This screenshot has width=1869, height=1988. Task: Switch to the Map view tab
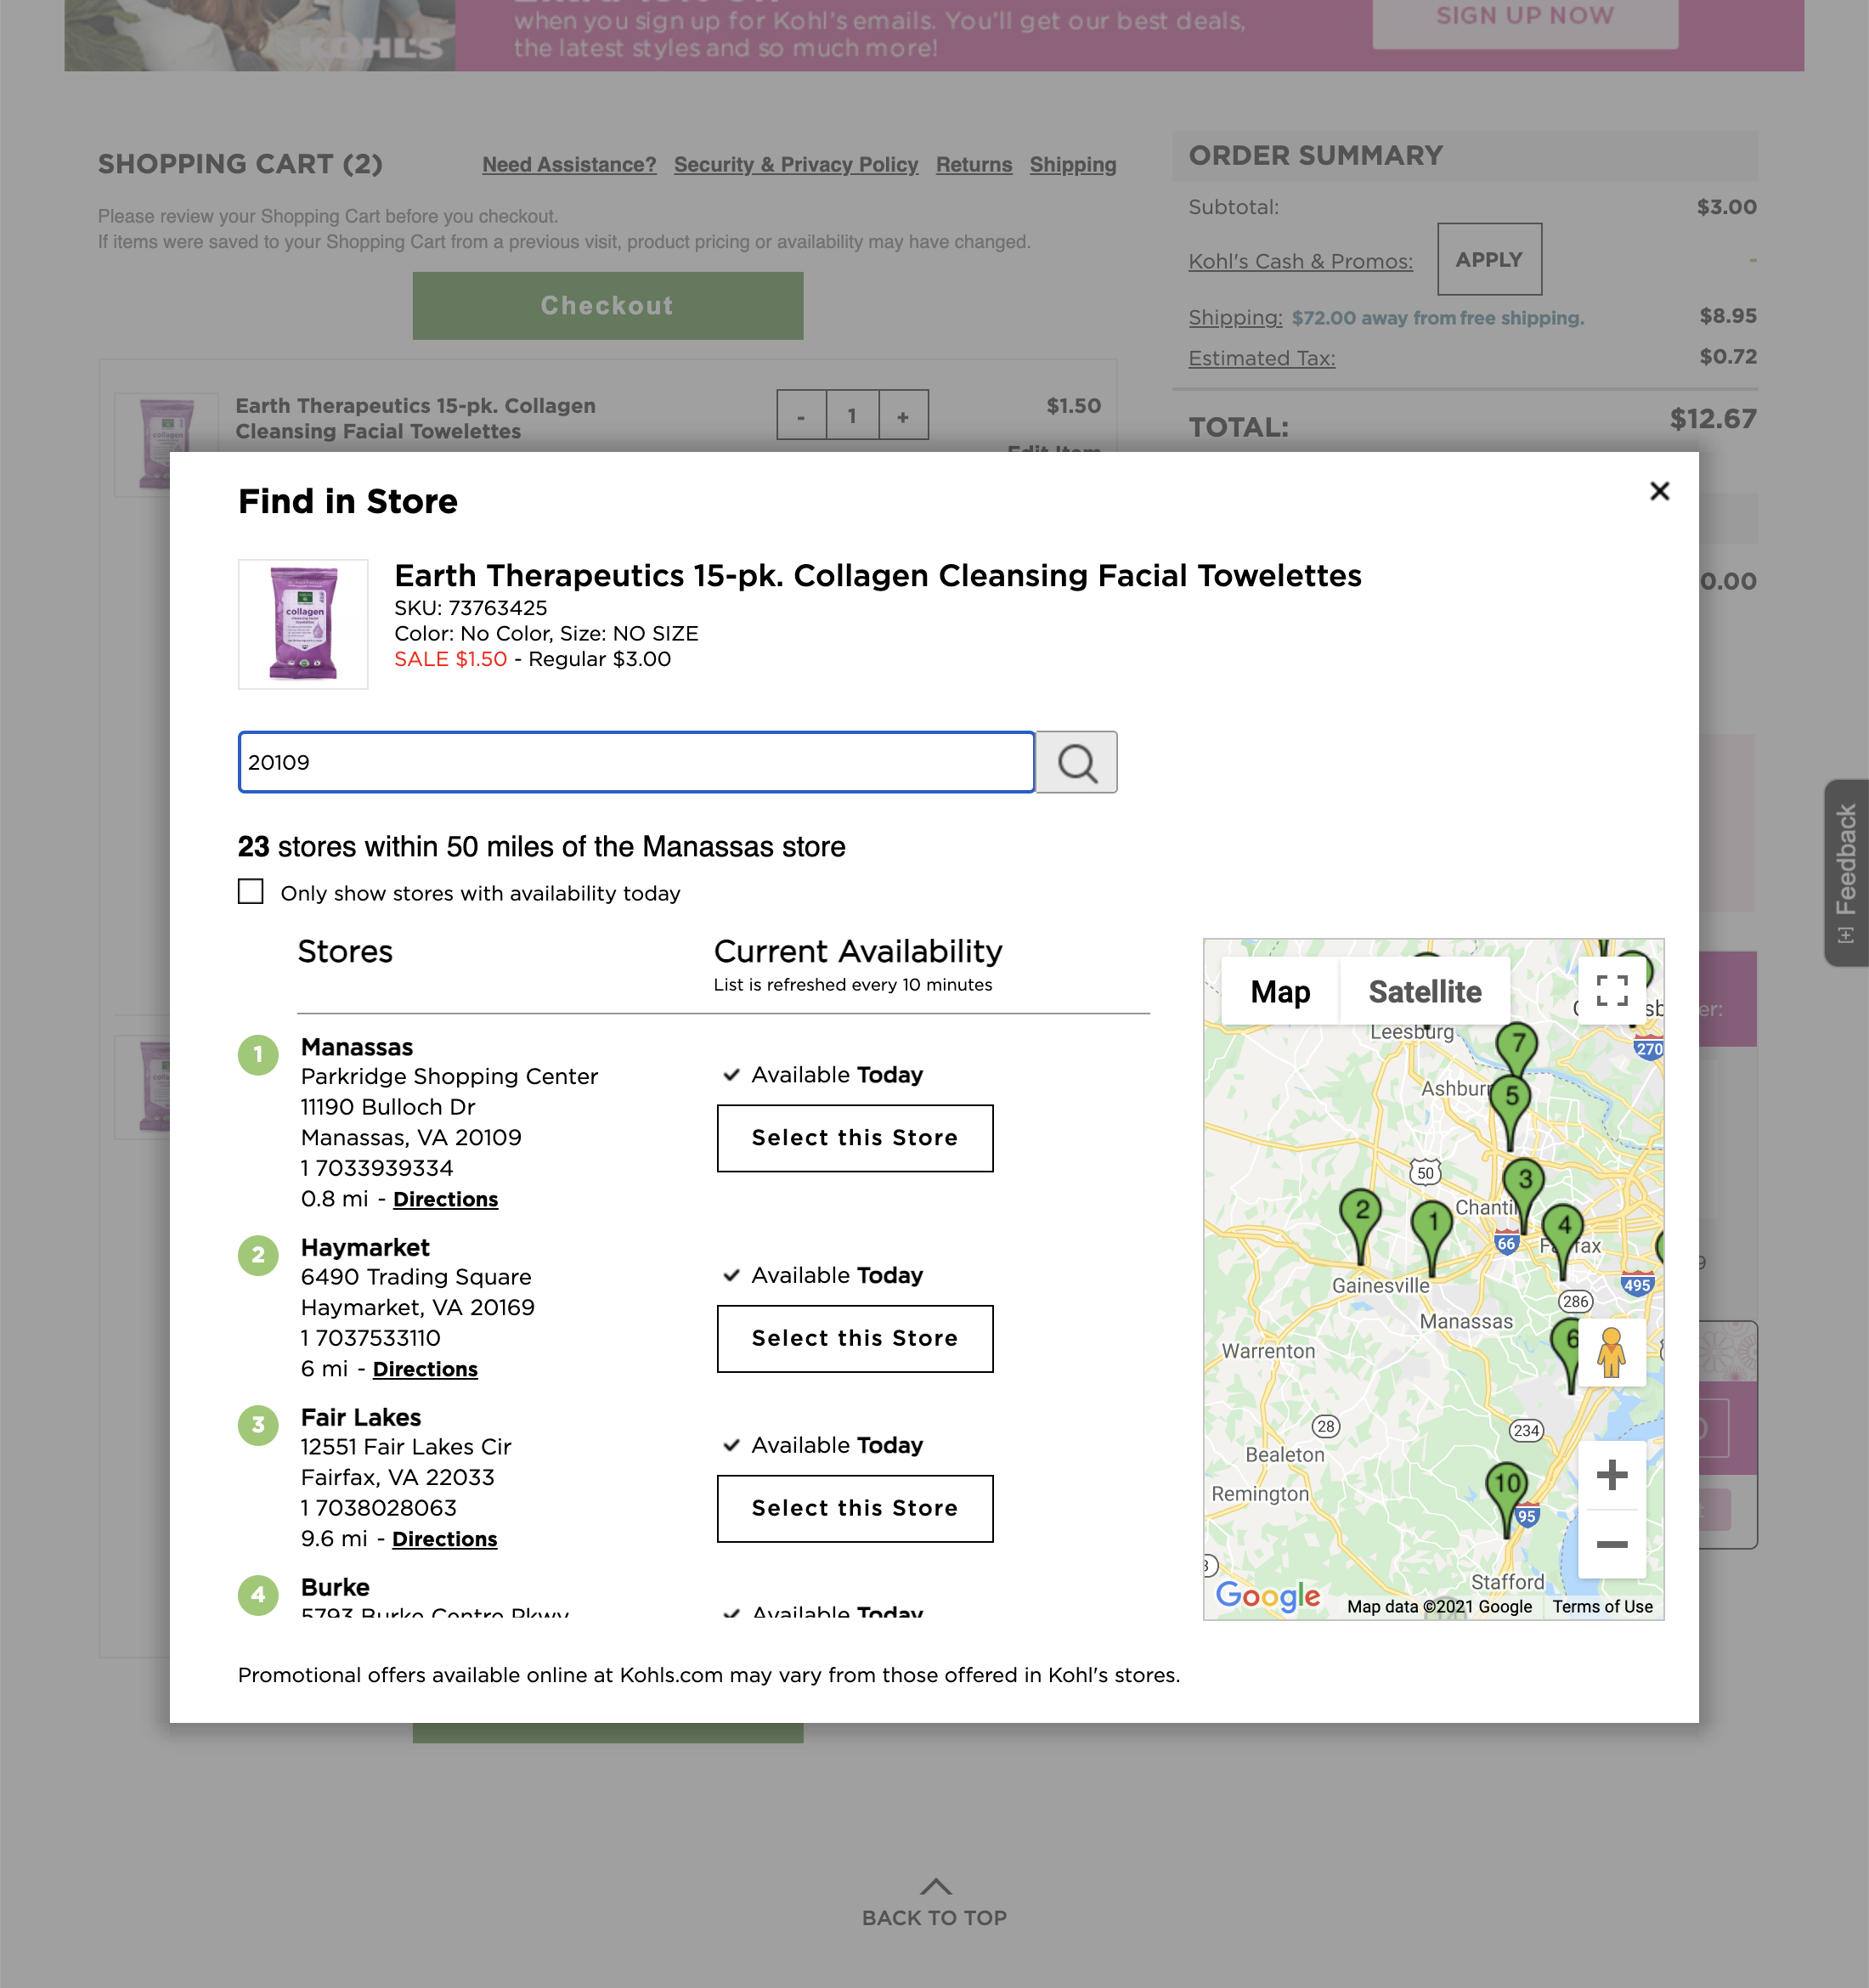[x=1279, y=991]
